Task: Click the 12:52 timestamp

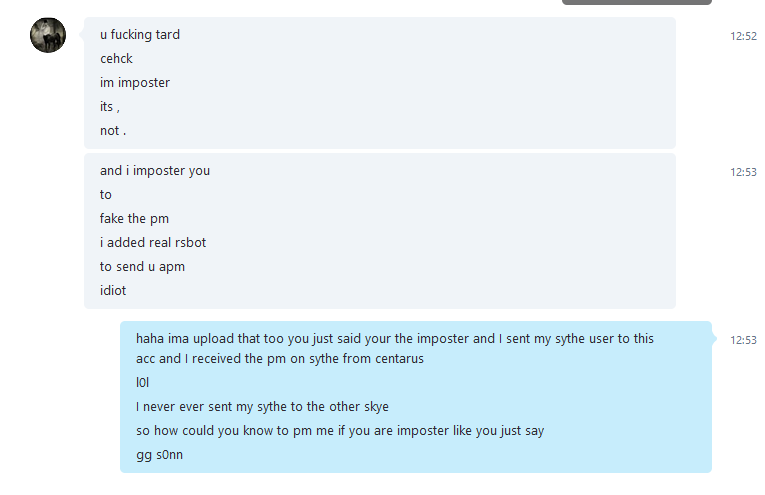Action: 743,36
